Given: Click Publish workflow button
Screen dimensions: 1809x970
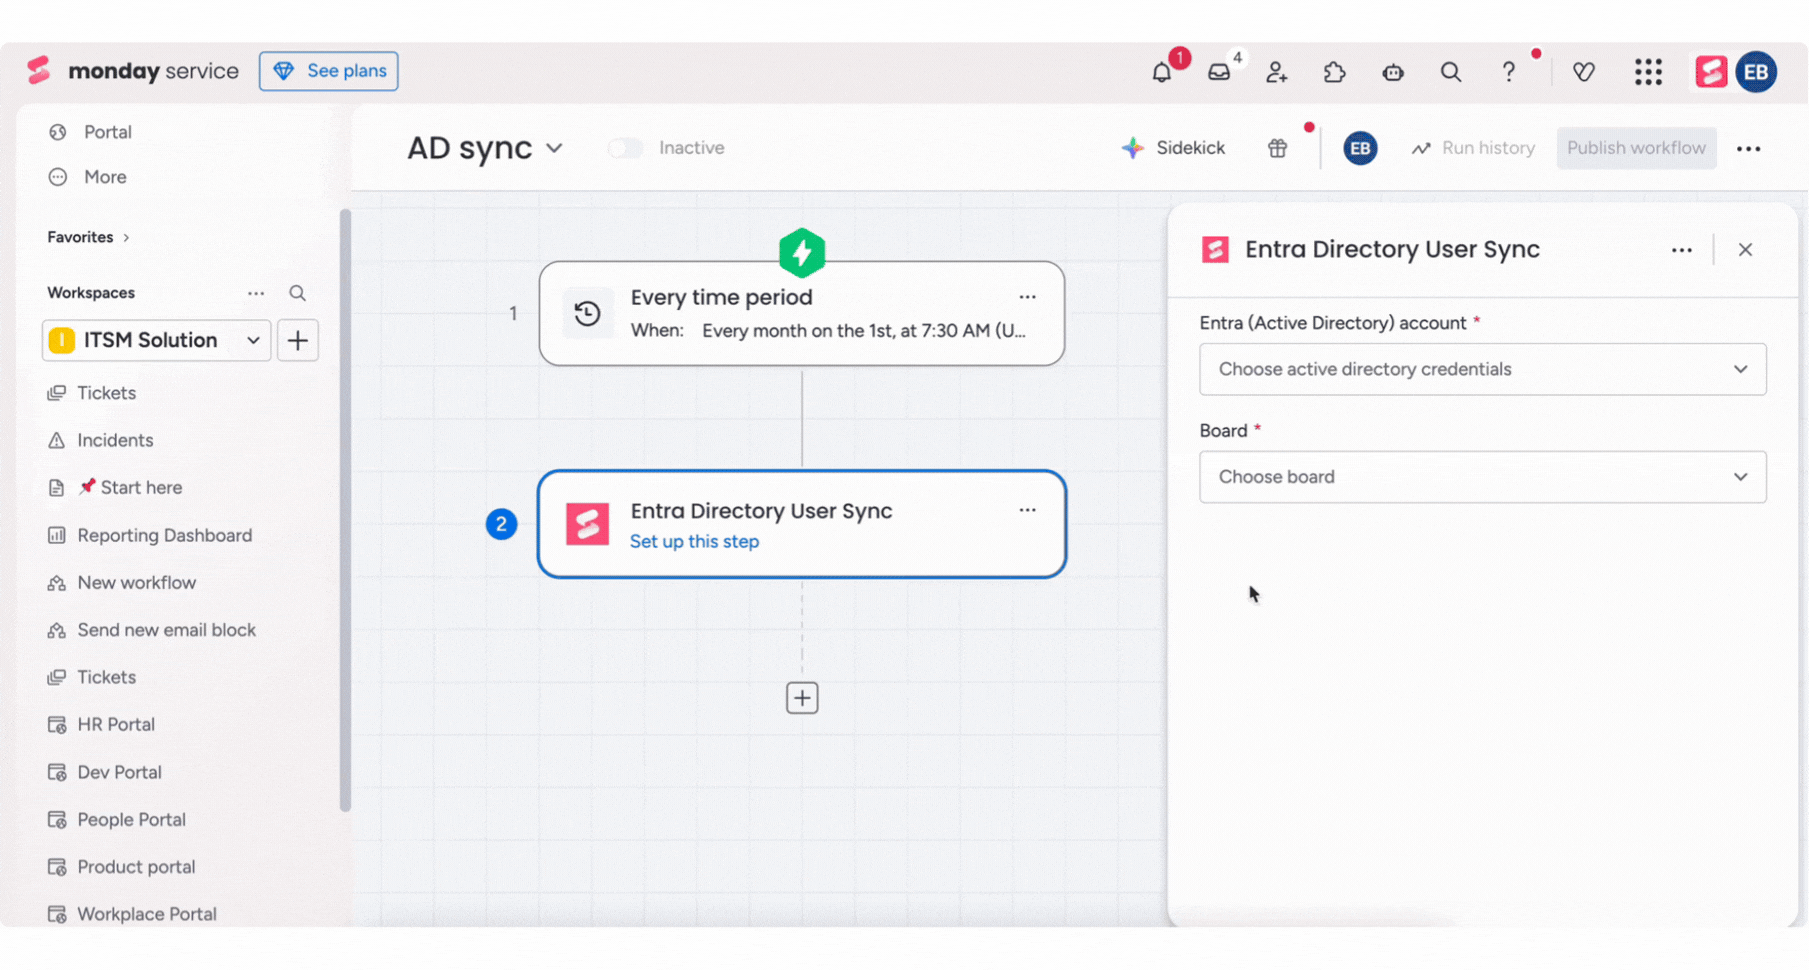Looking at the screenshot, I should point(1636,148).
